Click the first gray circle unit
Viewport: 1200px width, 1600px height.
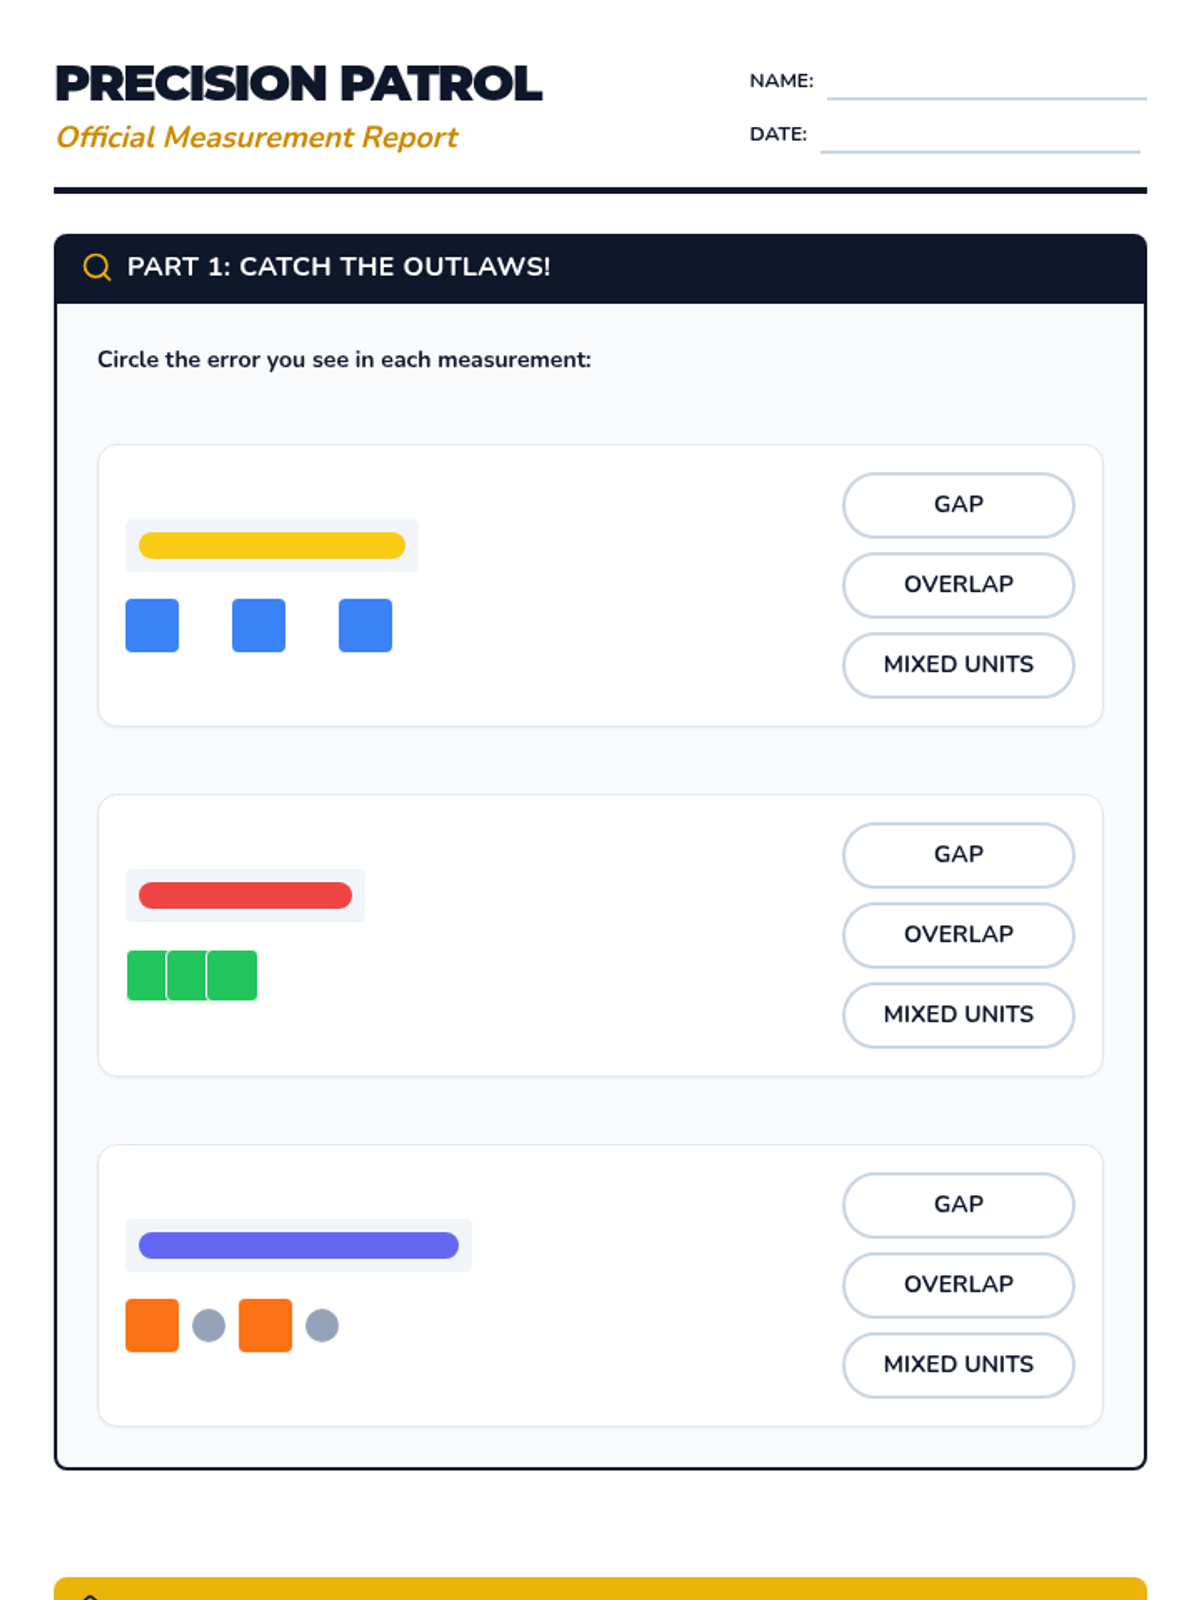click(209, 1326)
